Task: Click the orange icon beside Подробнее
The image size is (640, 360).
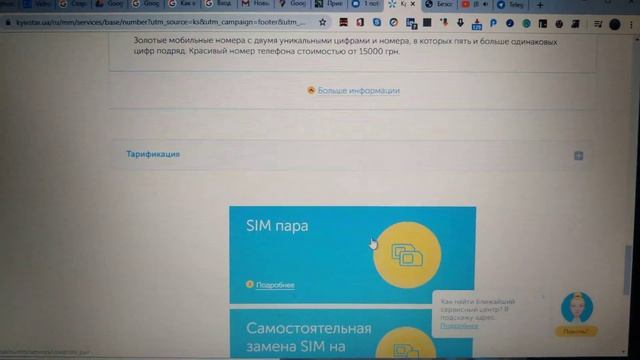Action: [249, 284]
